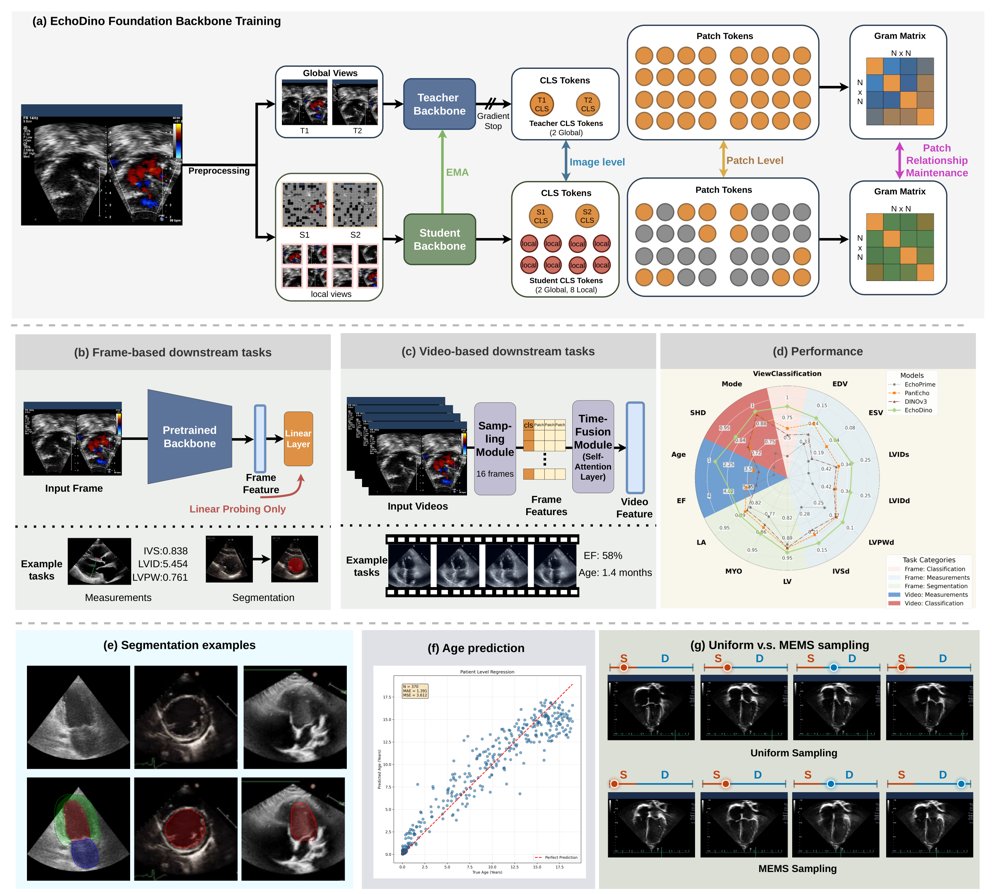Select the 'Age: 1.4 months' value

point(615,573)
